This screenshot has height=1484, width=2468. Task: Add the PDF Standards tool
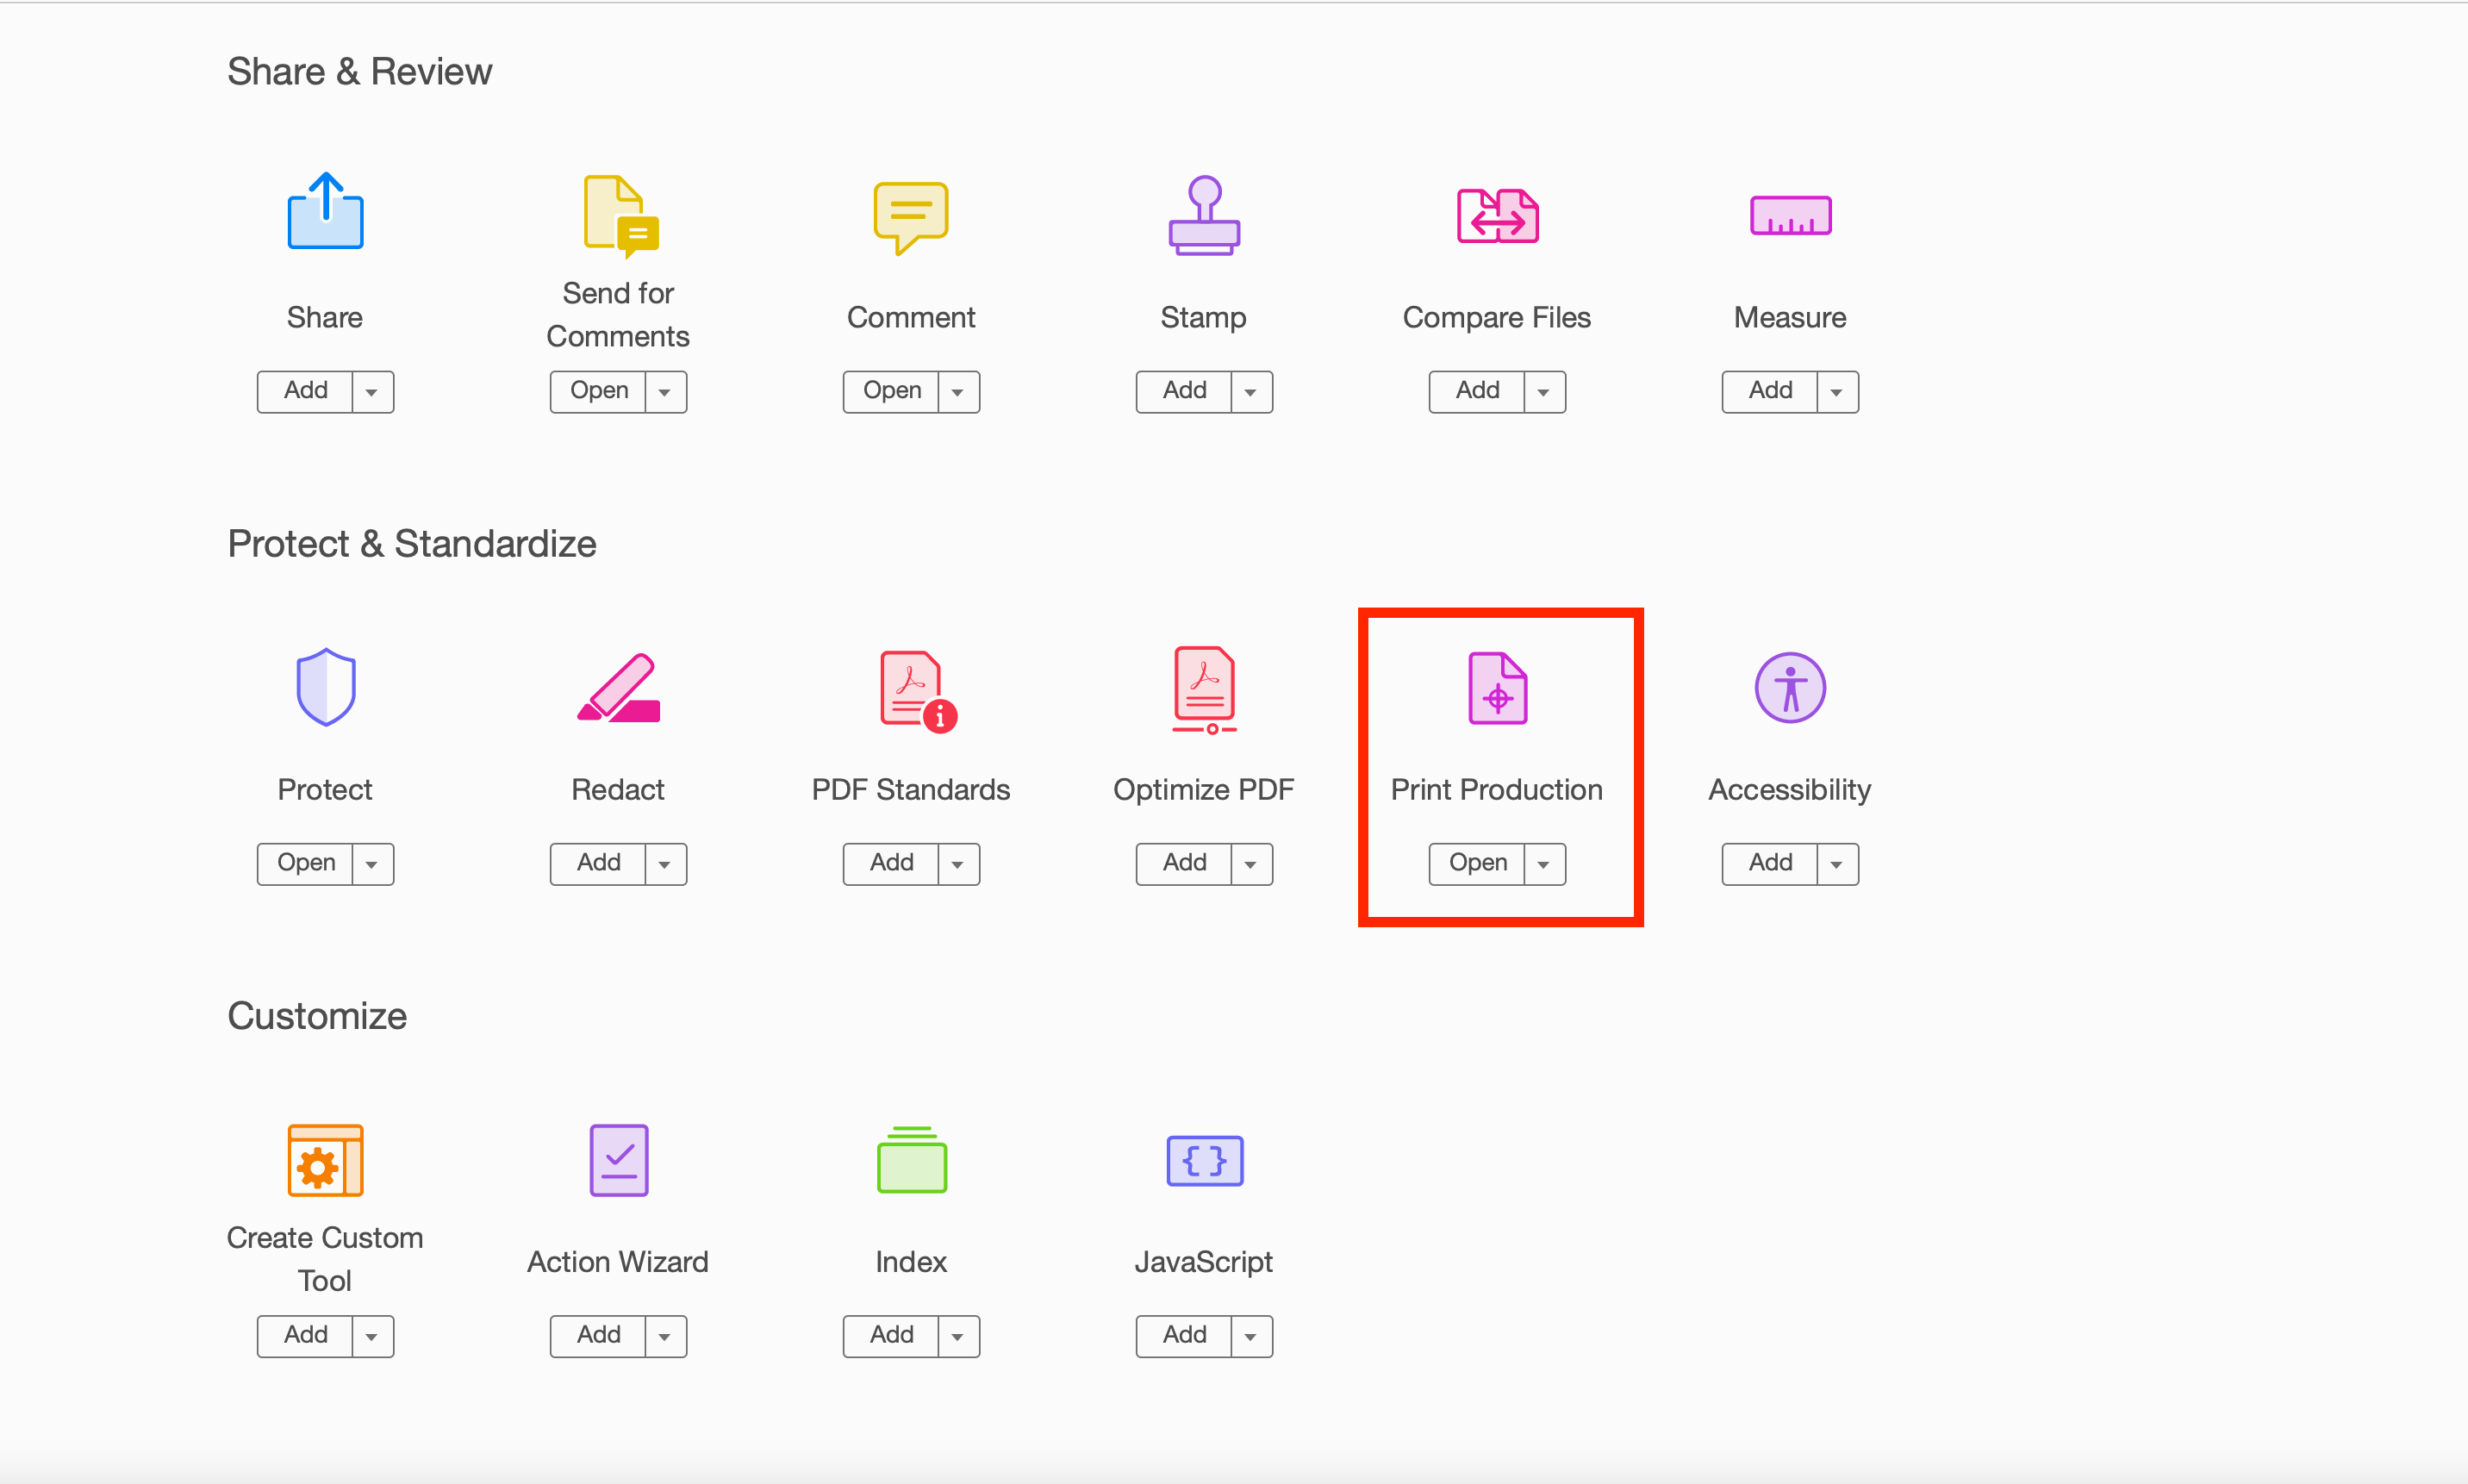click(x=891, y=863)
